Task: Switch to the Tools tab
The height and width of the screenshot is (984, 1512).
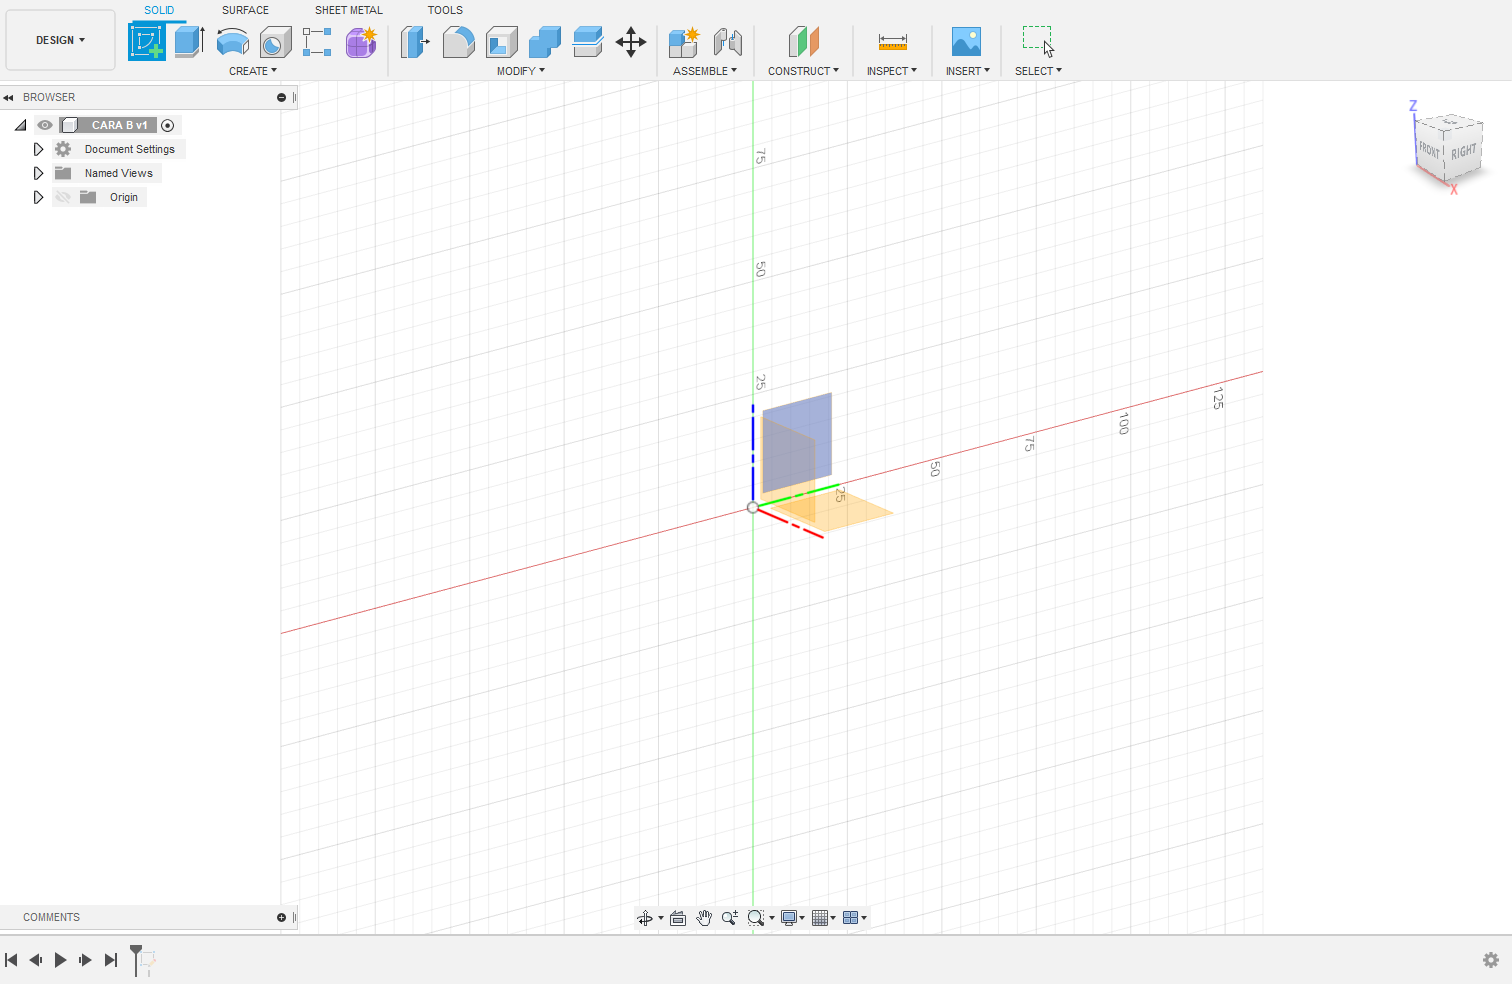Action: click(x=445, y=10)
